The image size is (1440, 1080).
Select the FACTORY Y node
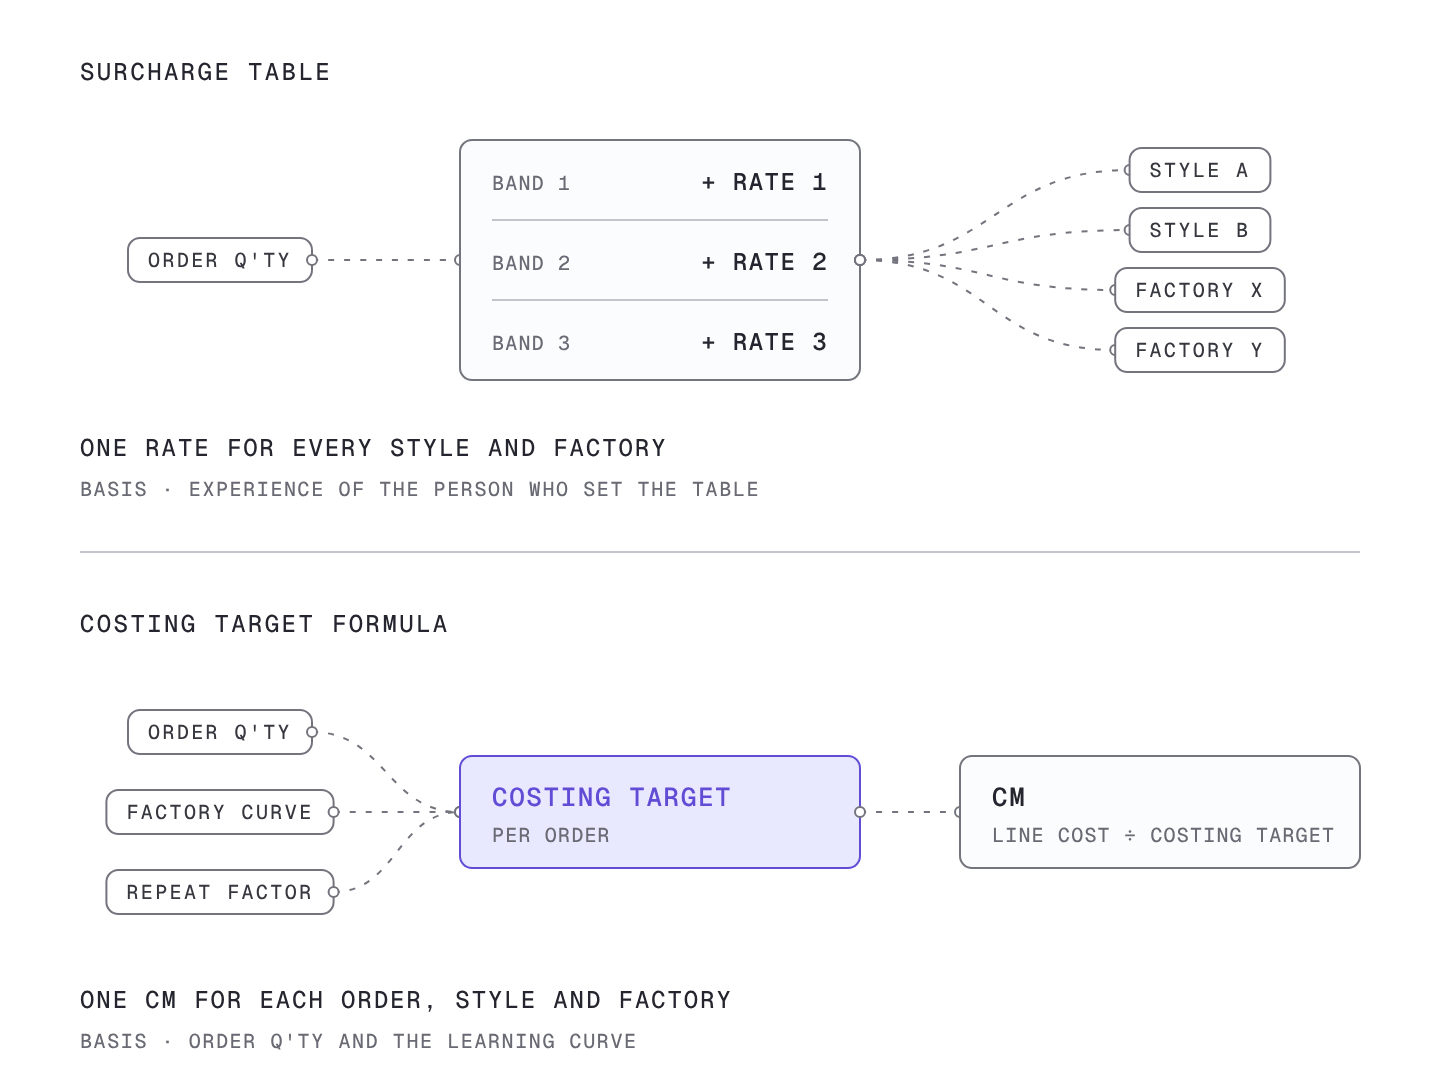pos(1199,350)
